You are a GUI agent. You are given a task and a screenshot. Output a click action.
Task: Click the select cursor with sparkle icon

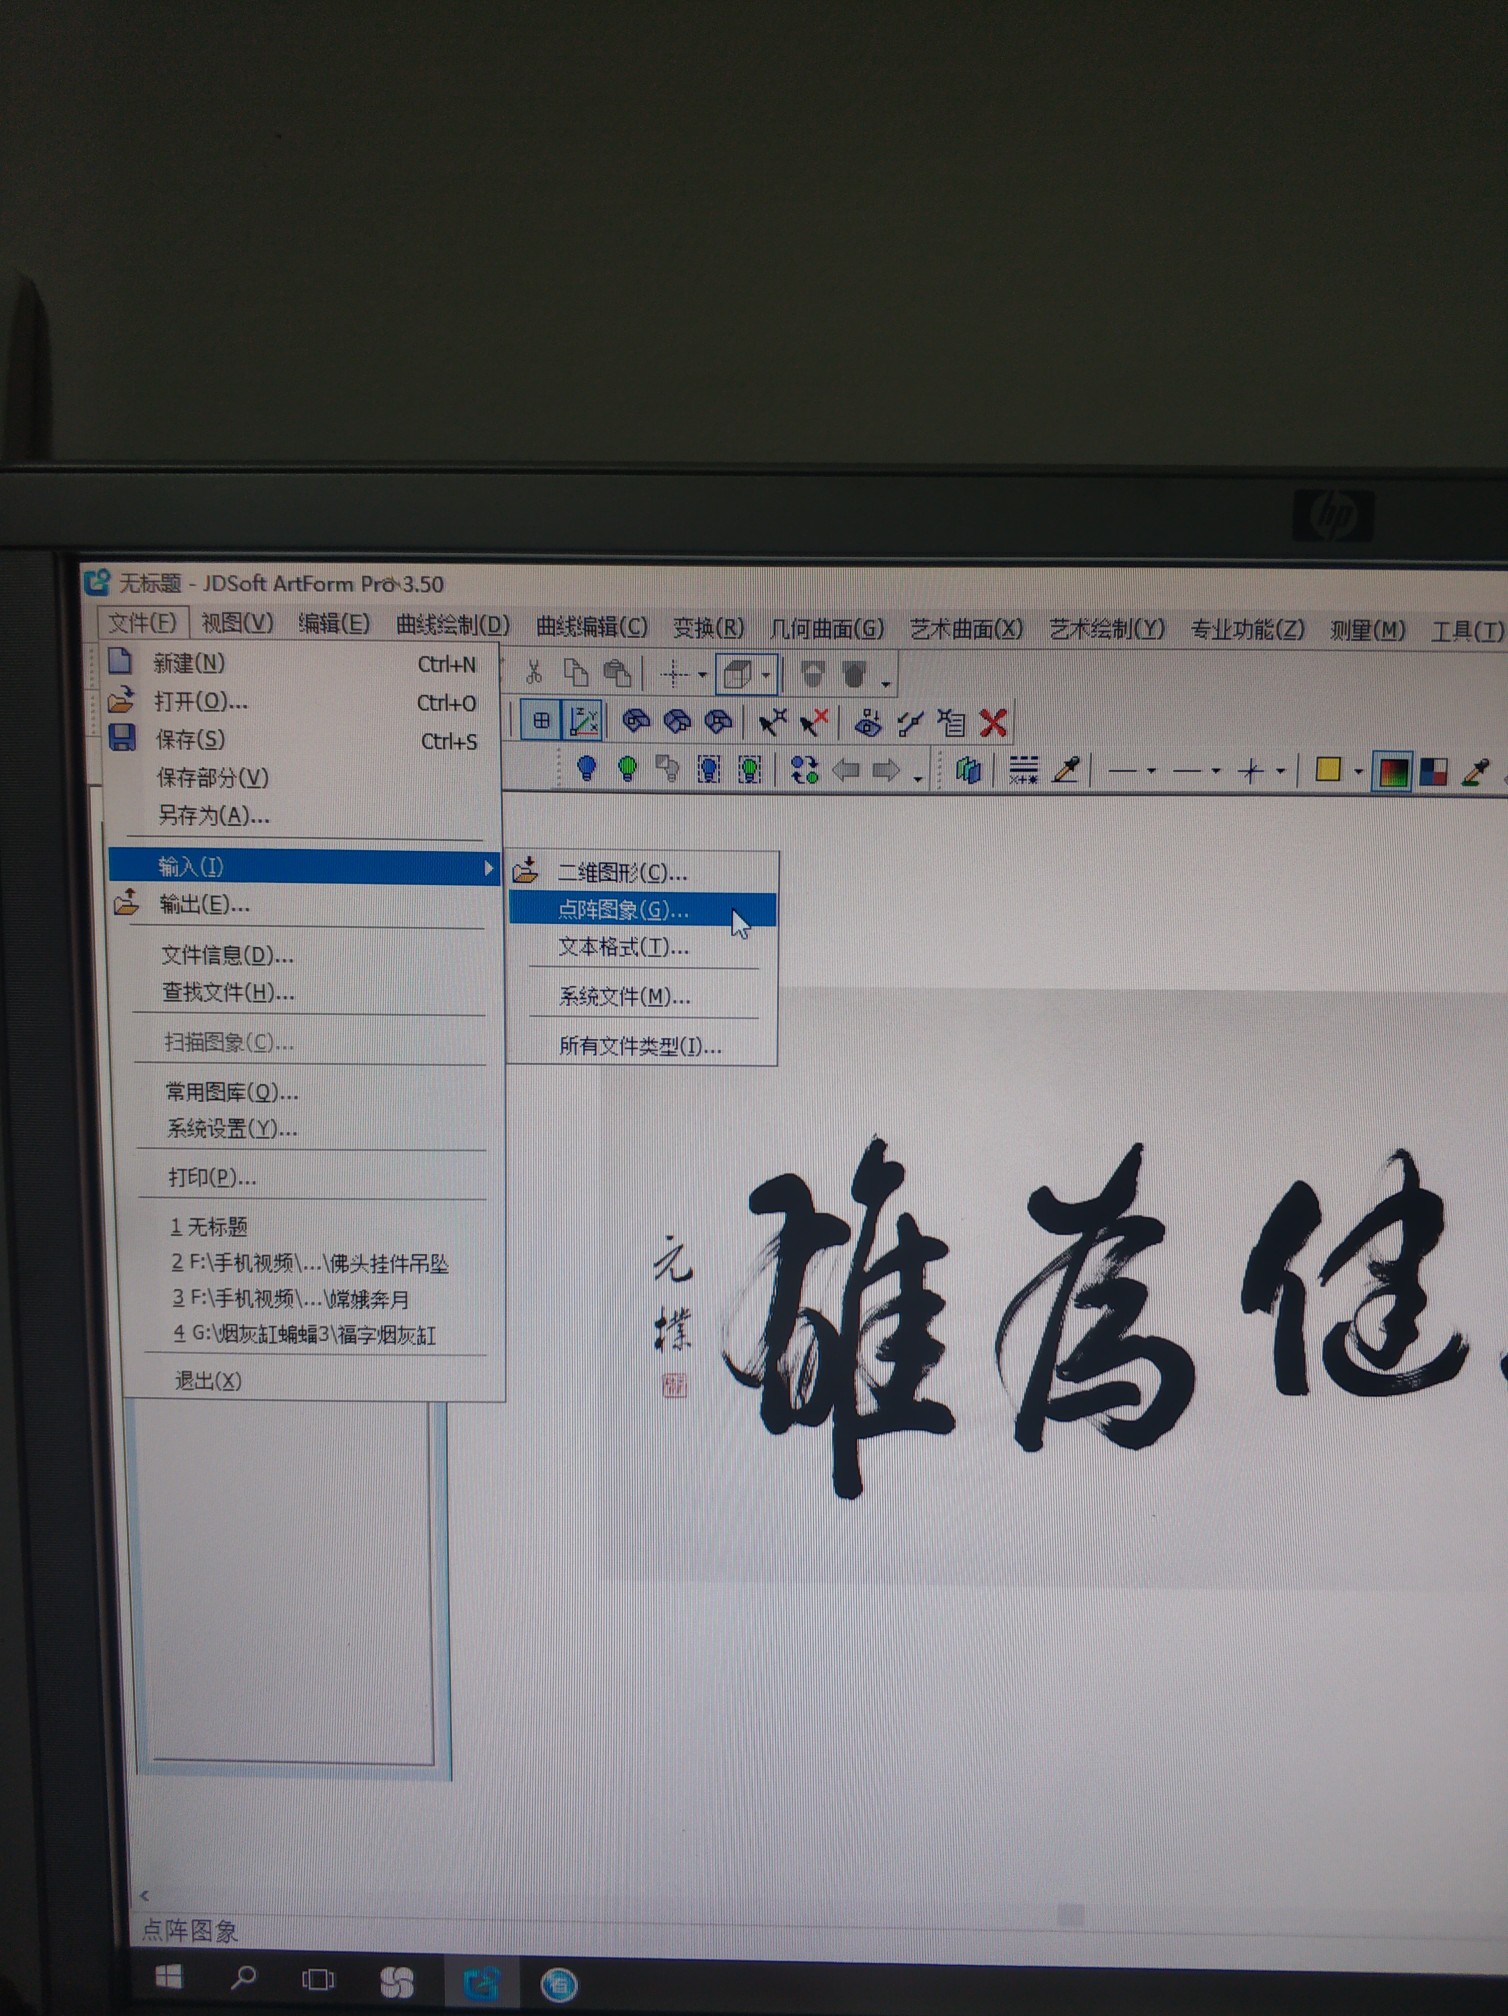(x=772, y=722)
